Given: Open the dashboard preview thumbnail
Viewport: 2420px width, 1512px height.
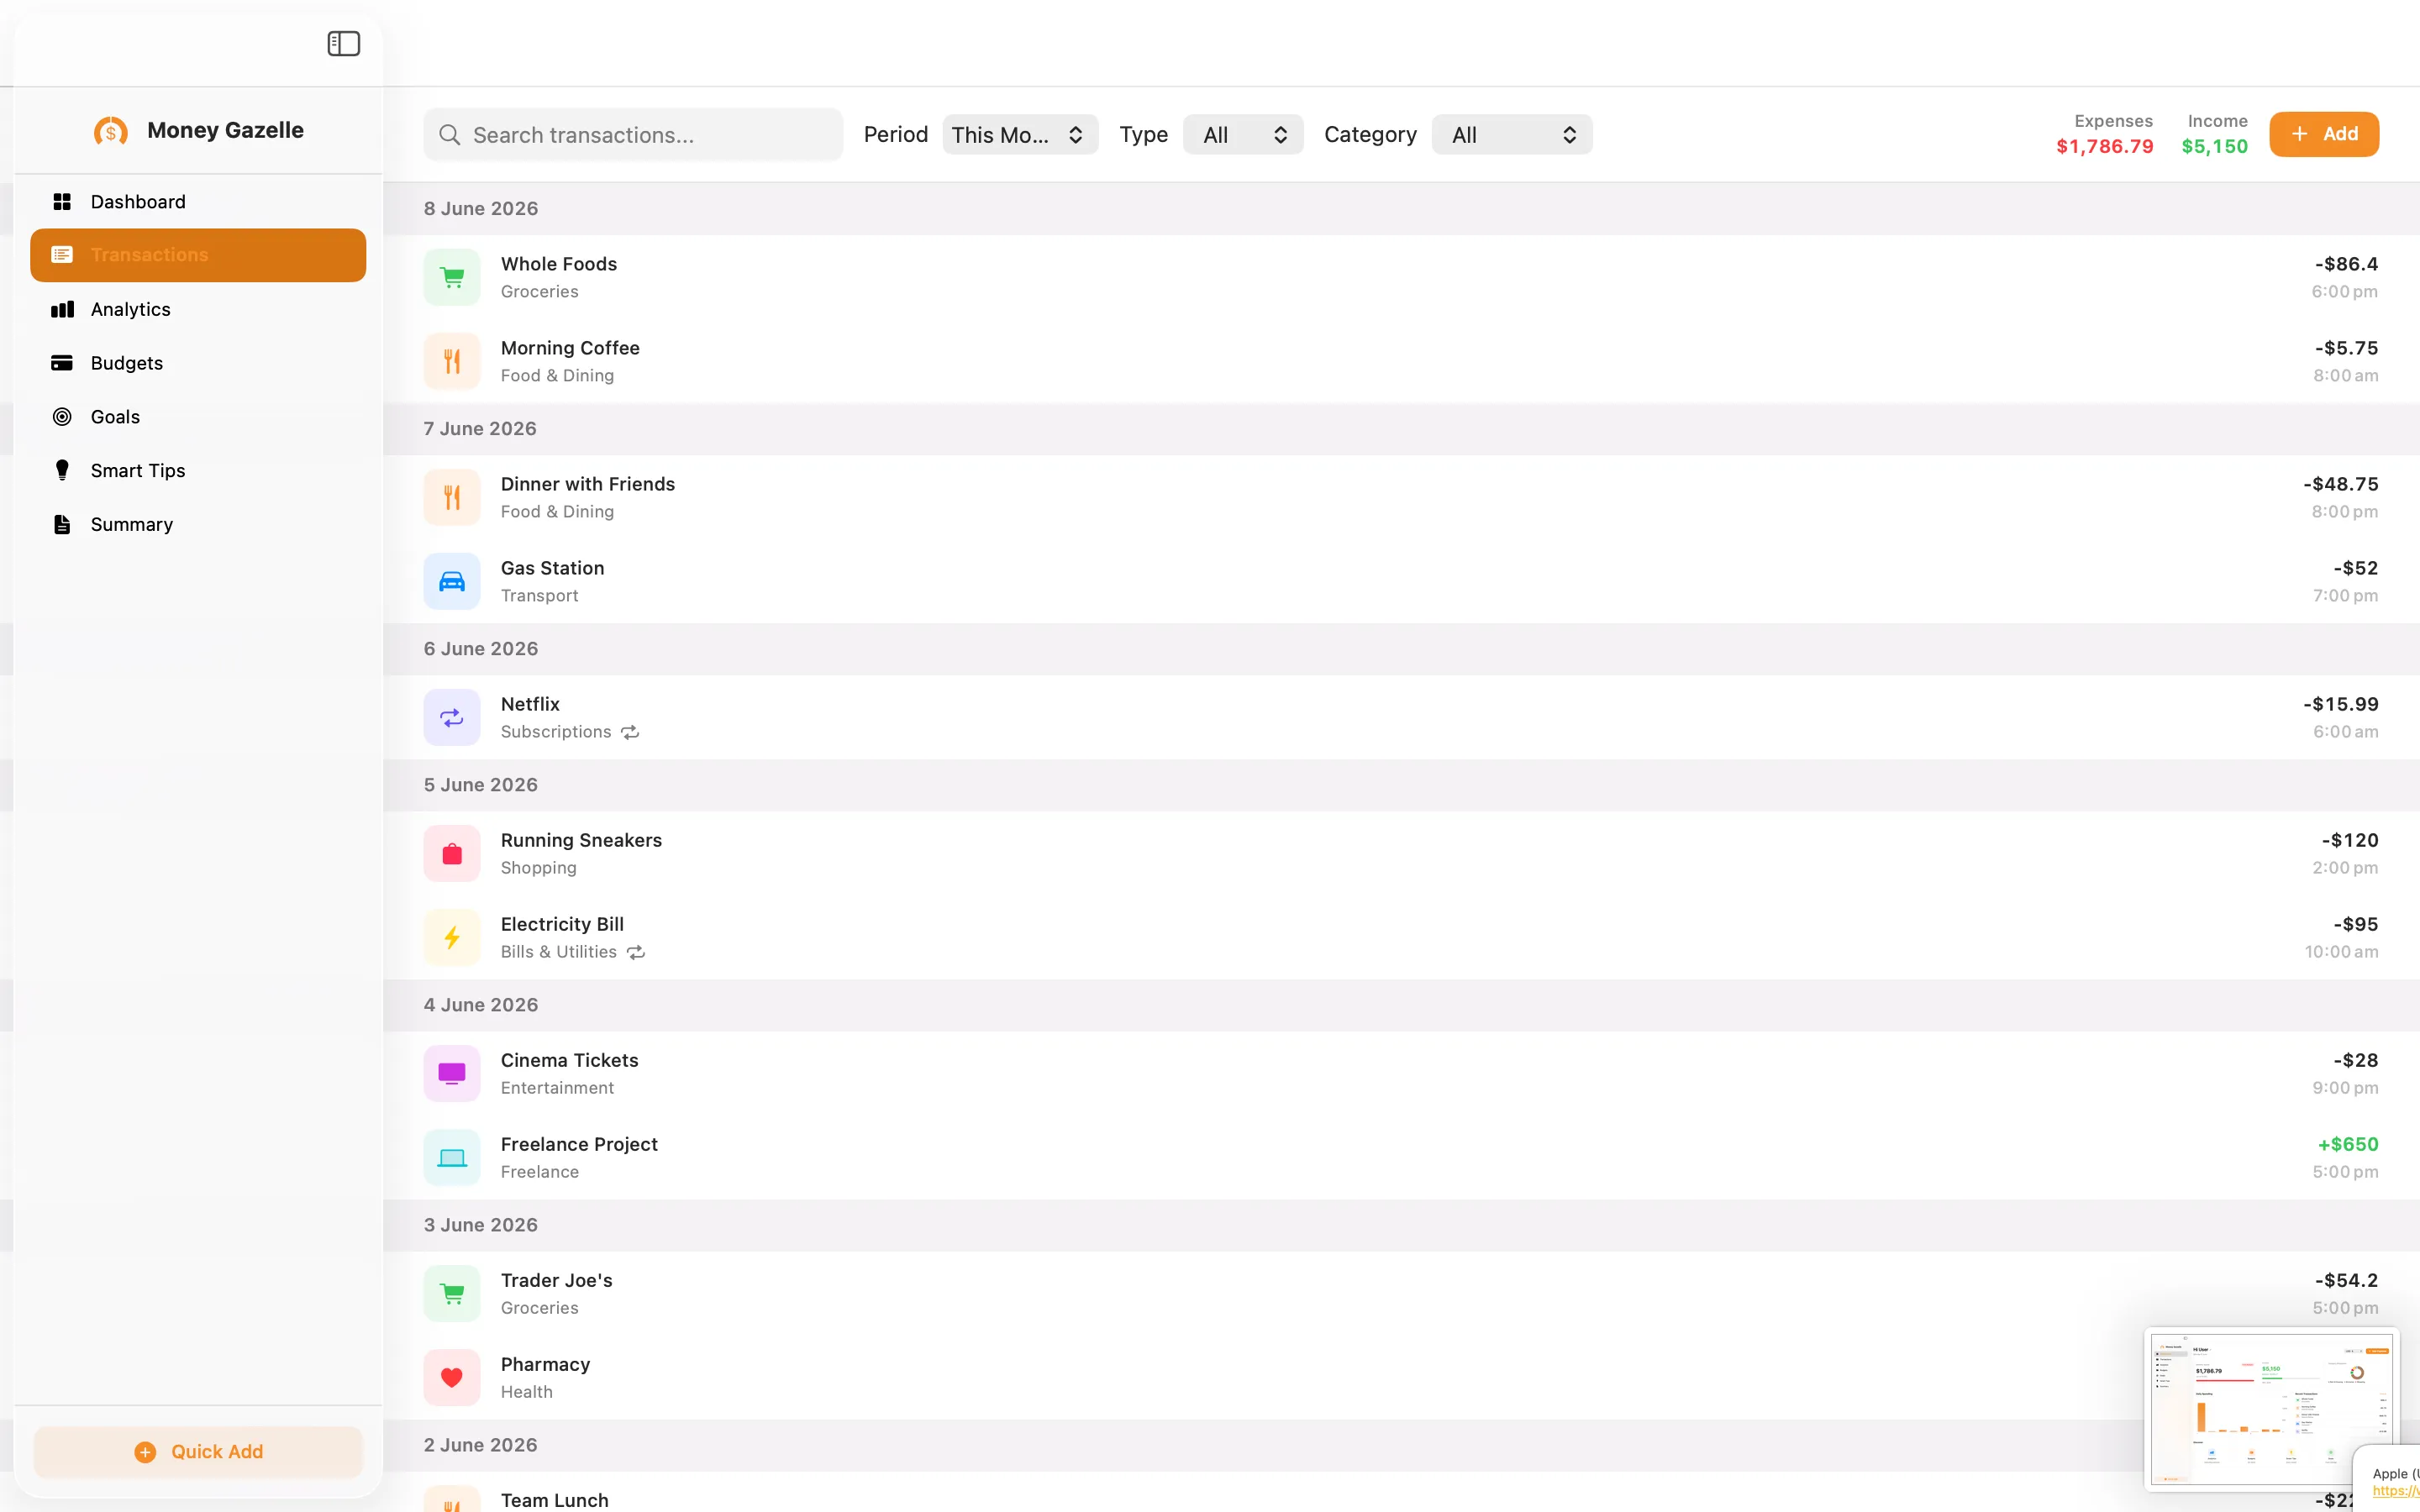Looking at the screenshot, I should click(x=2271, y=1407).
